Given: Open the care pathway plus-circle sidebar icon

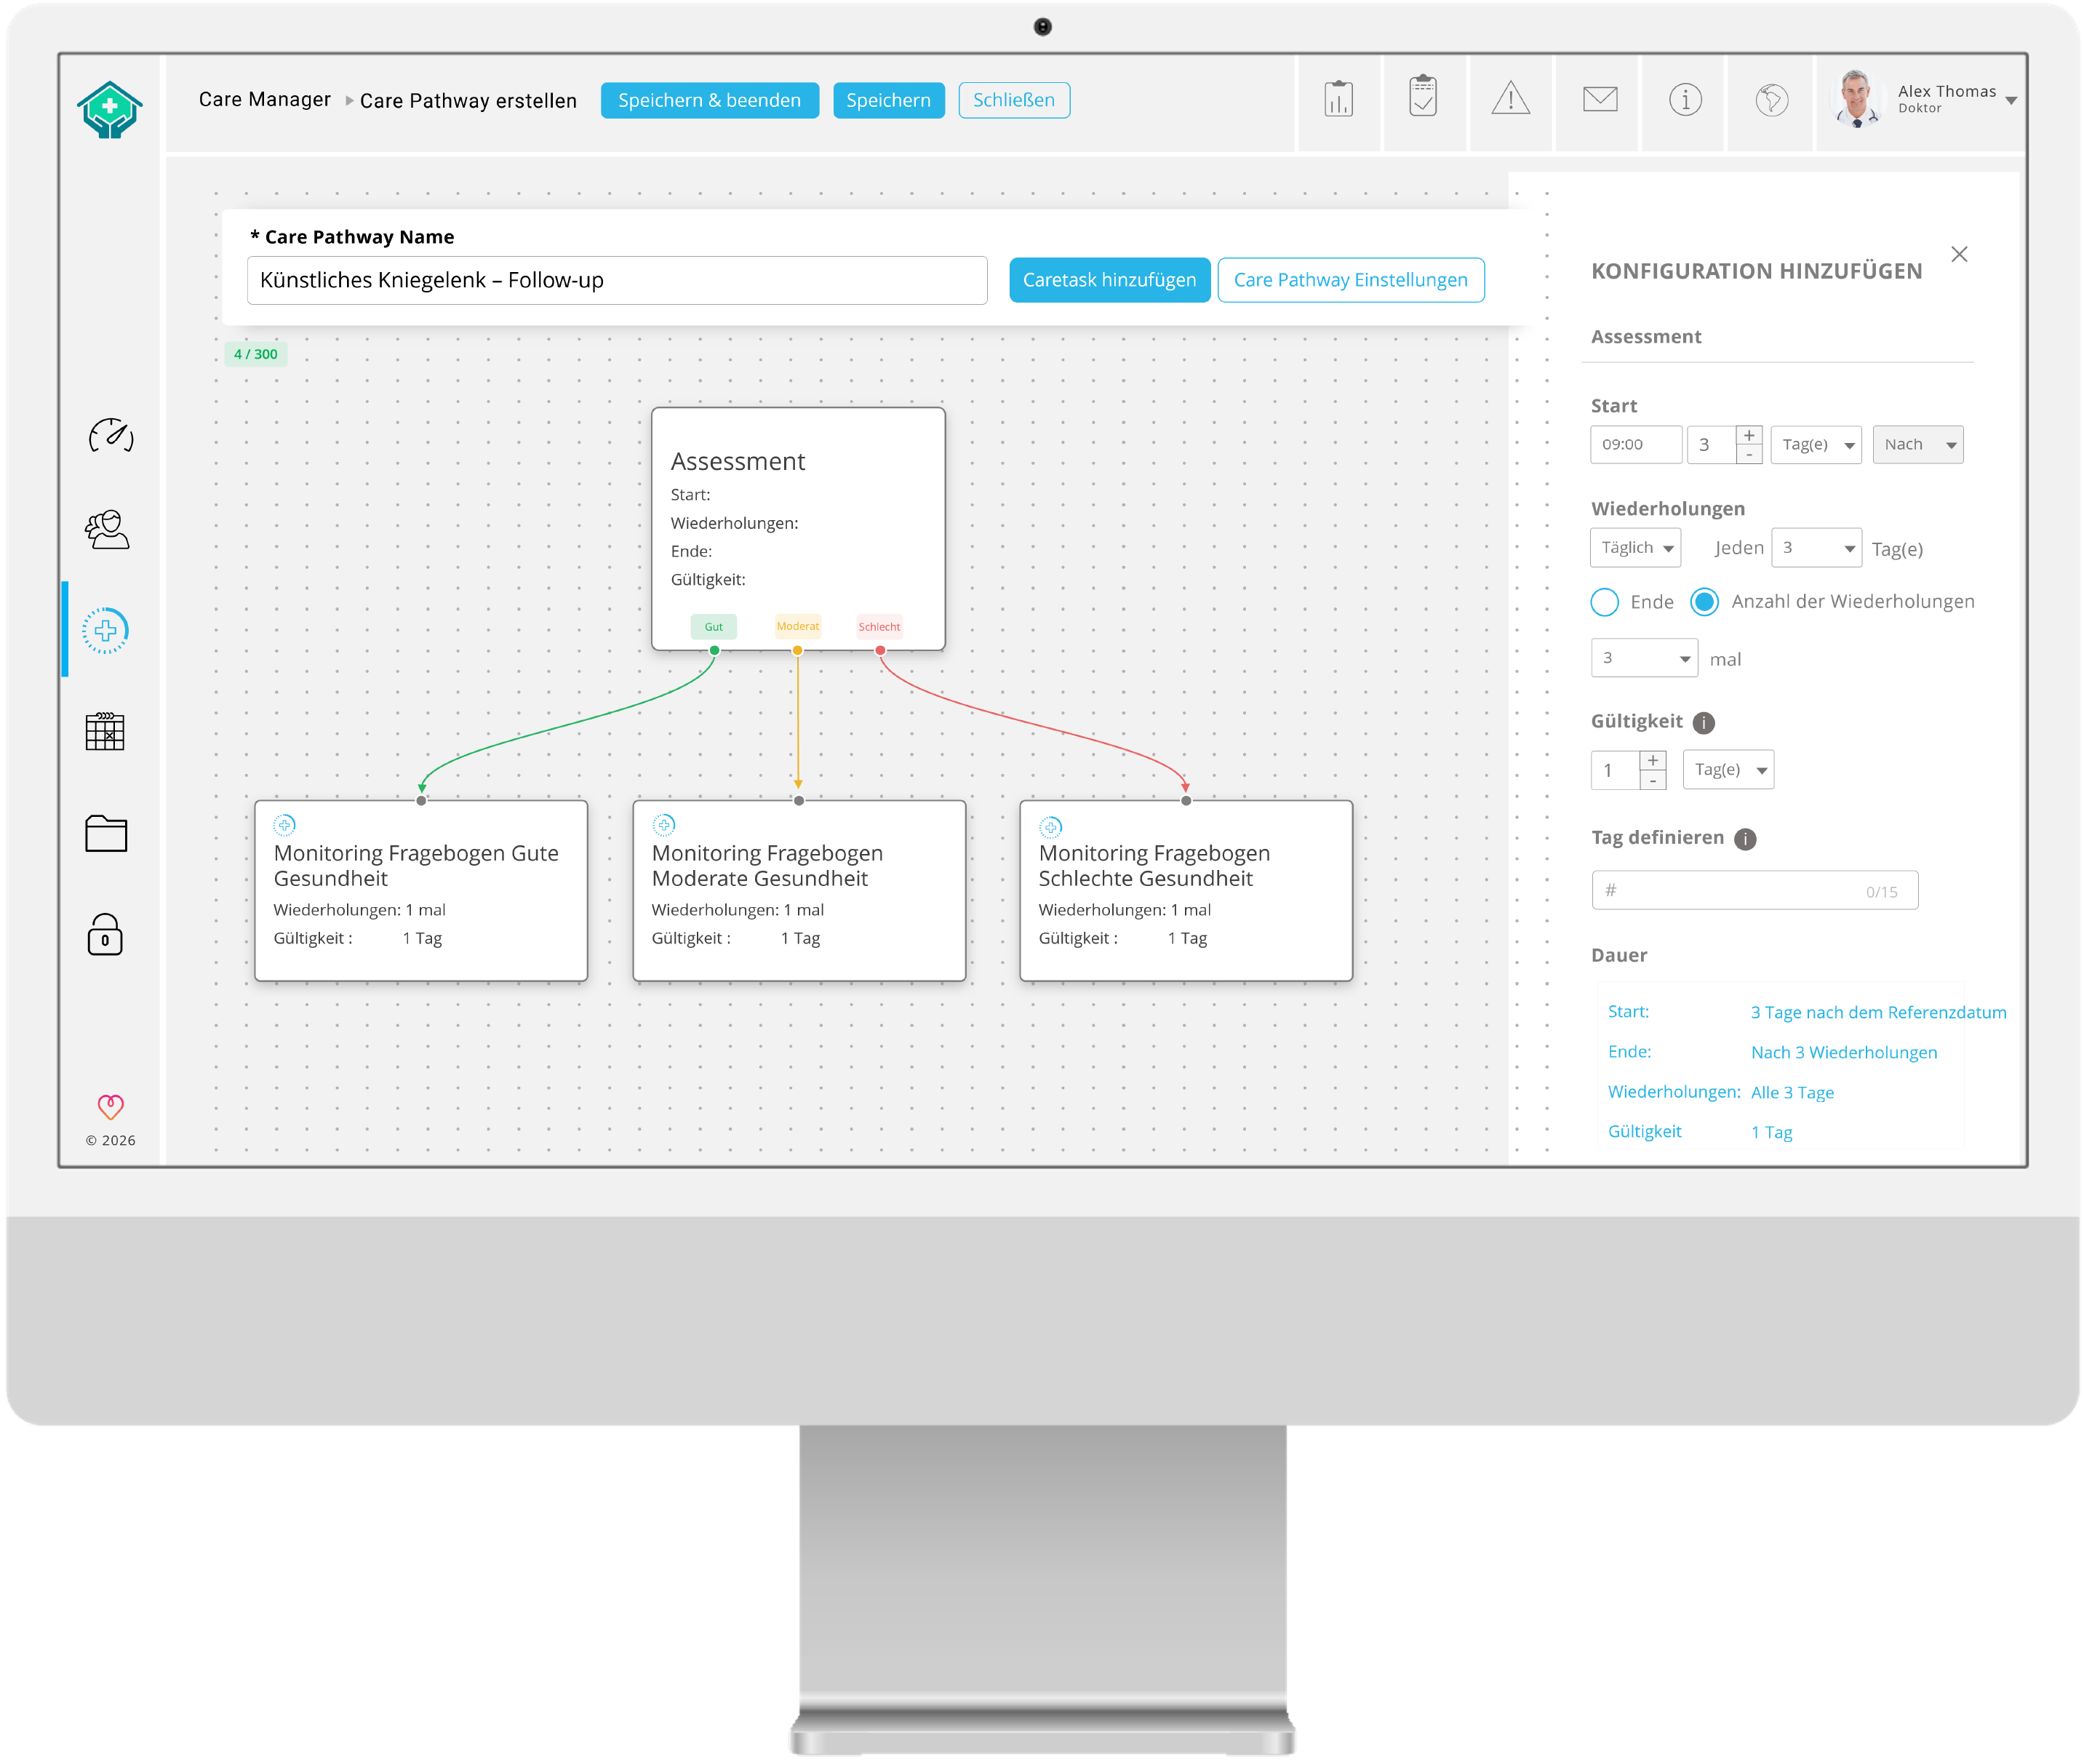Looking at the screenshot, I should point(106,630).
